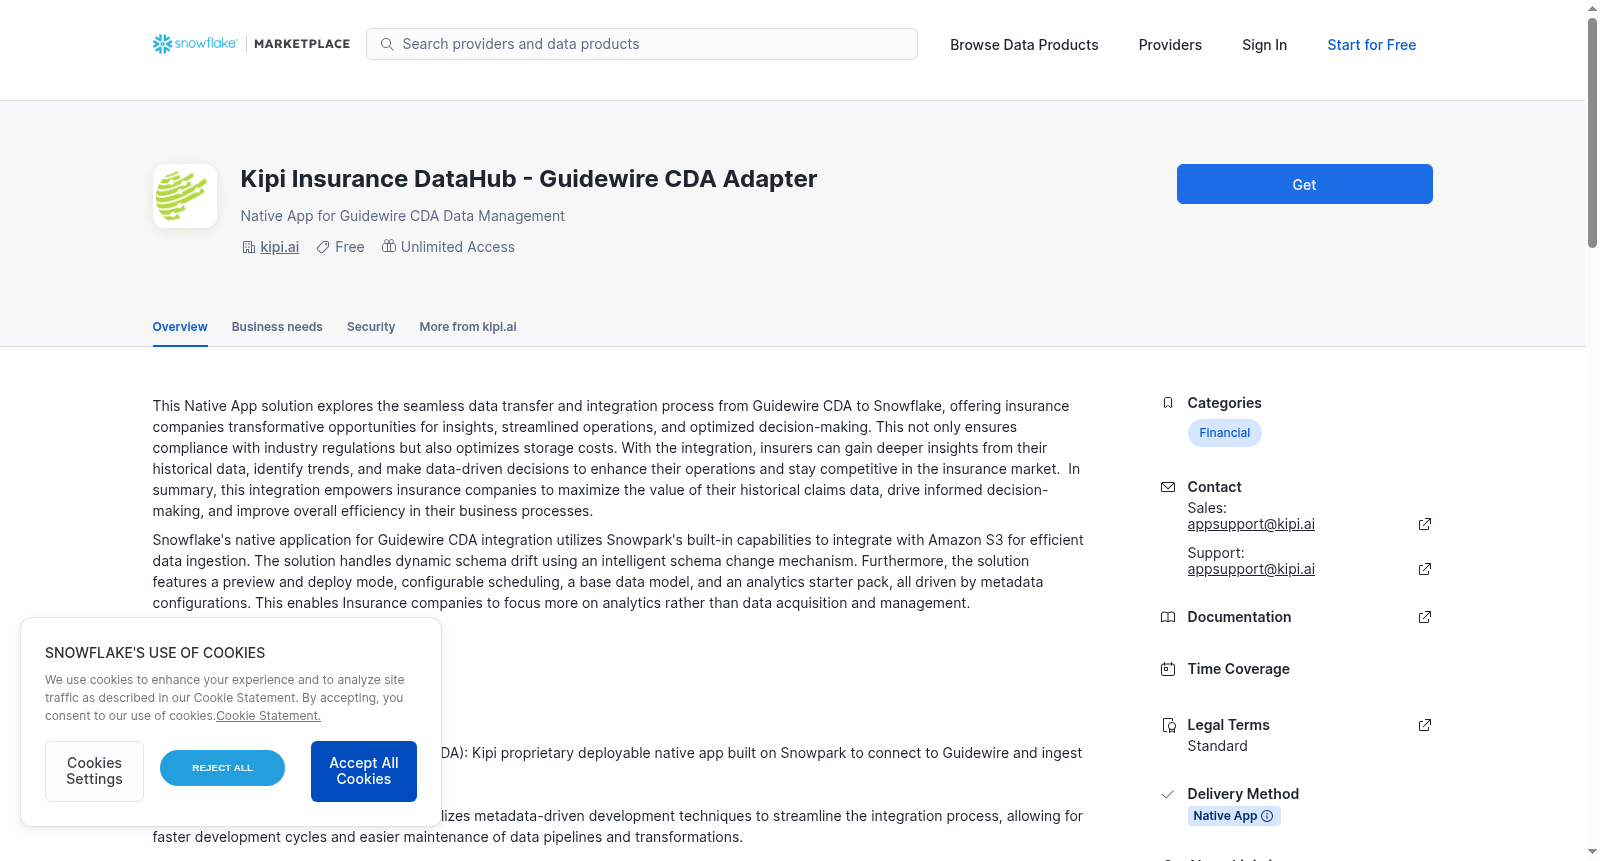Open external link for Sales email
Image resolution: width=1600 pixels, height=861 pixels.
[x=1425, y=524]
